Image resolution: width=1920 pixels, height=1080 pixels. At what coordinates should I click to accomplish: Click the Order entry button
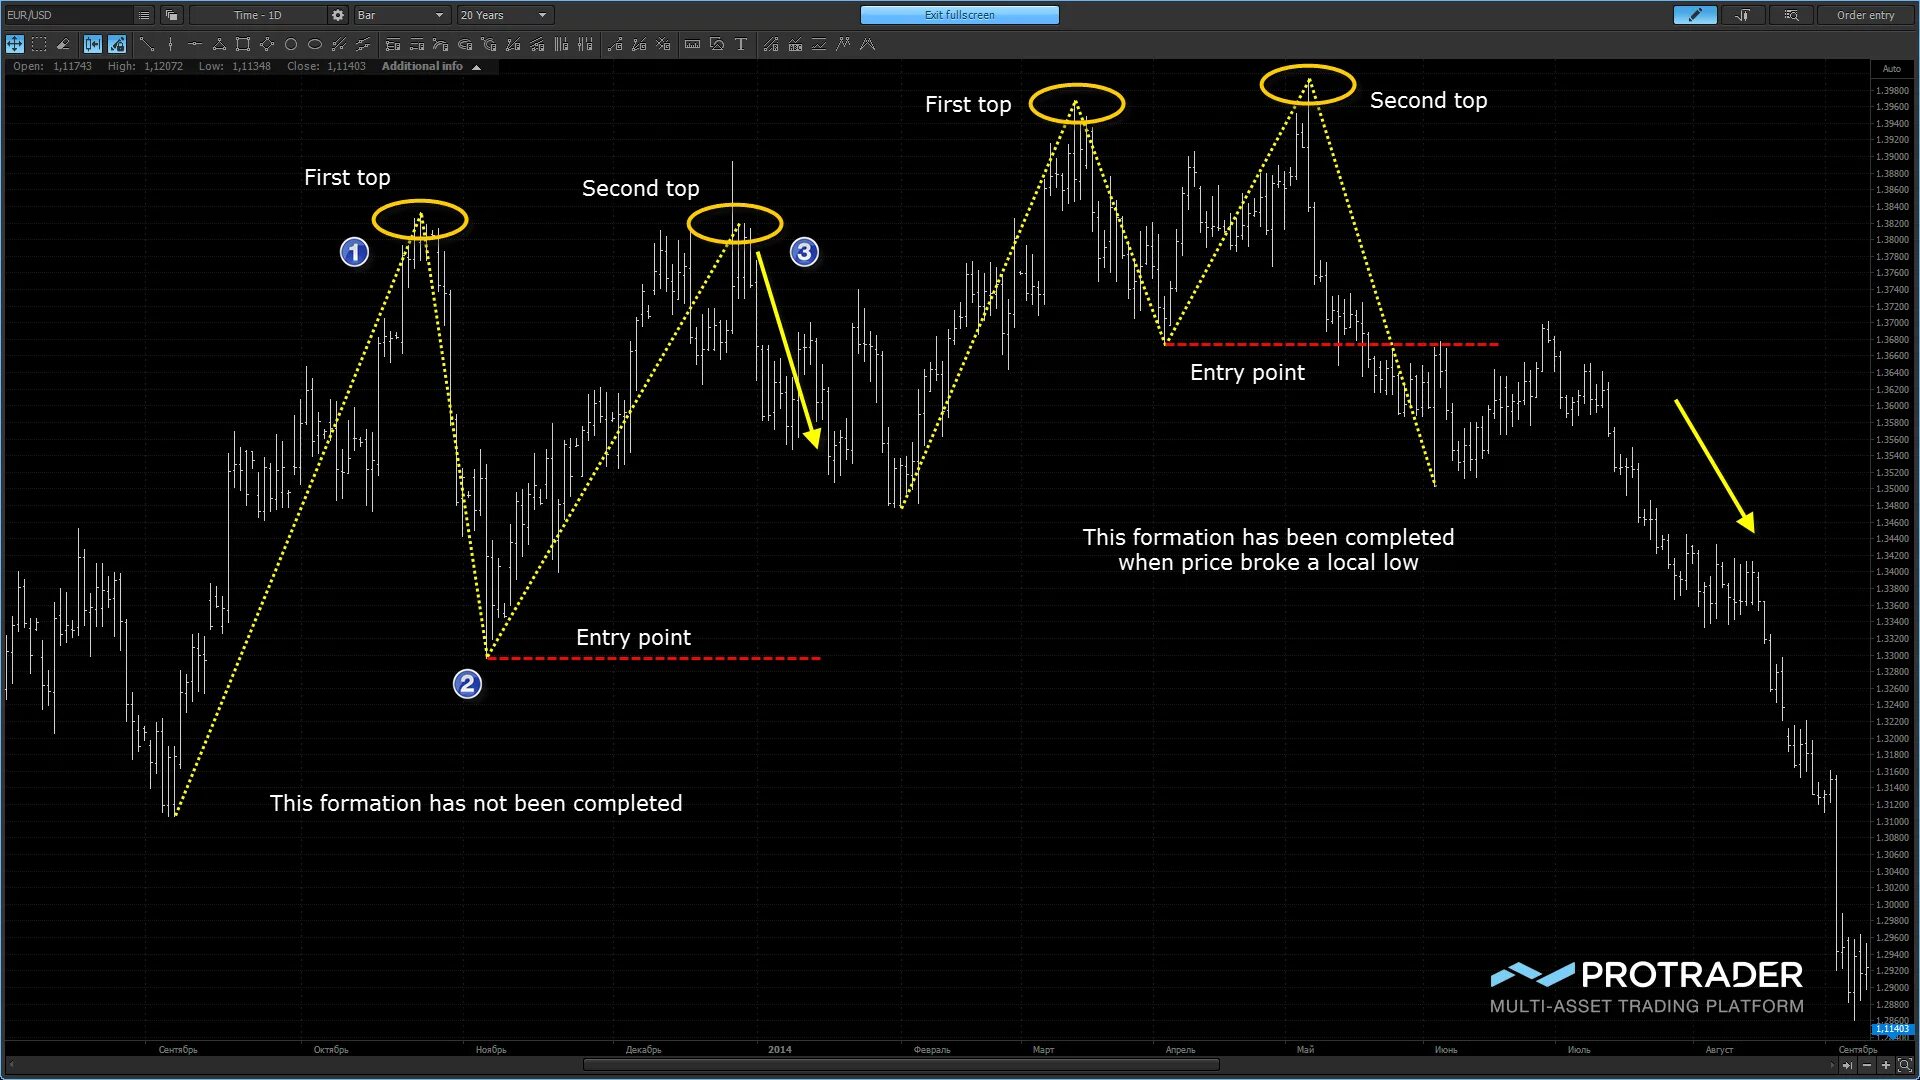[1866, 15]
